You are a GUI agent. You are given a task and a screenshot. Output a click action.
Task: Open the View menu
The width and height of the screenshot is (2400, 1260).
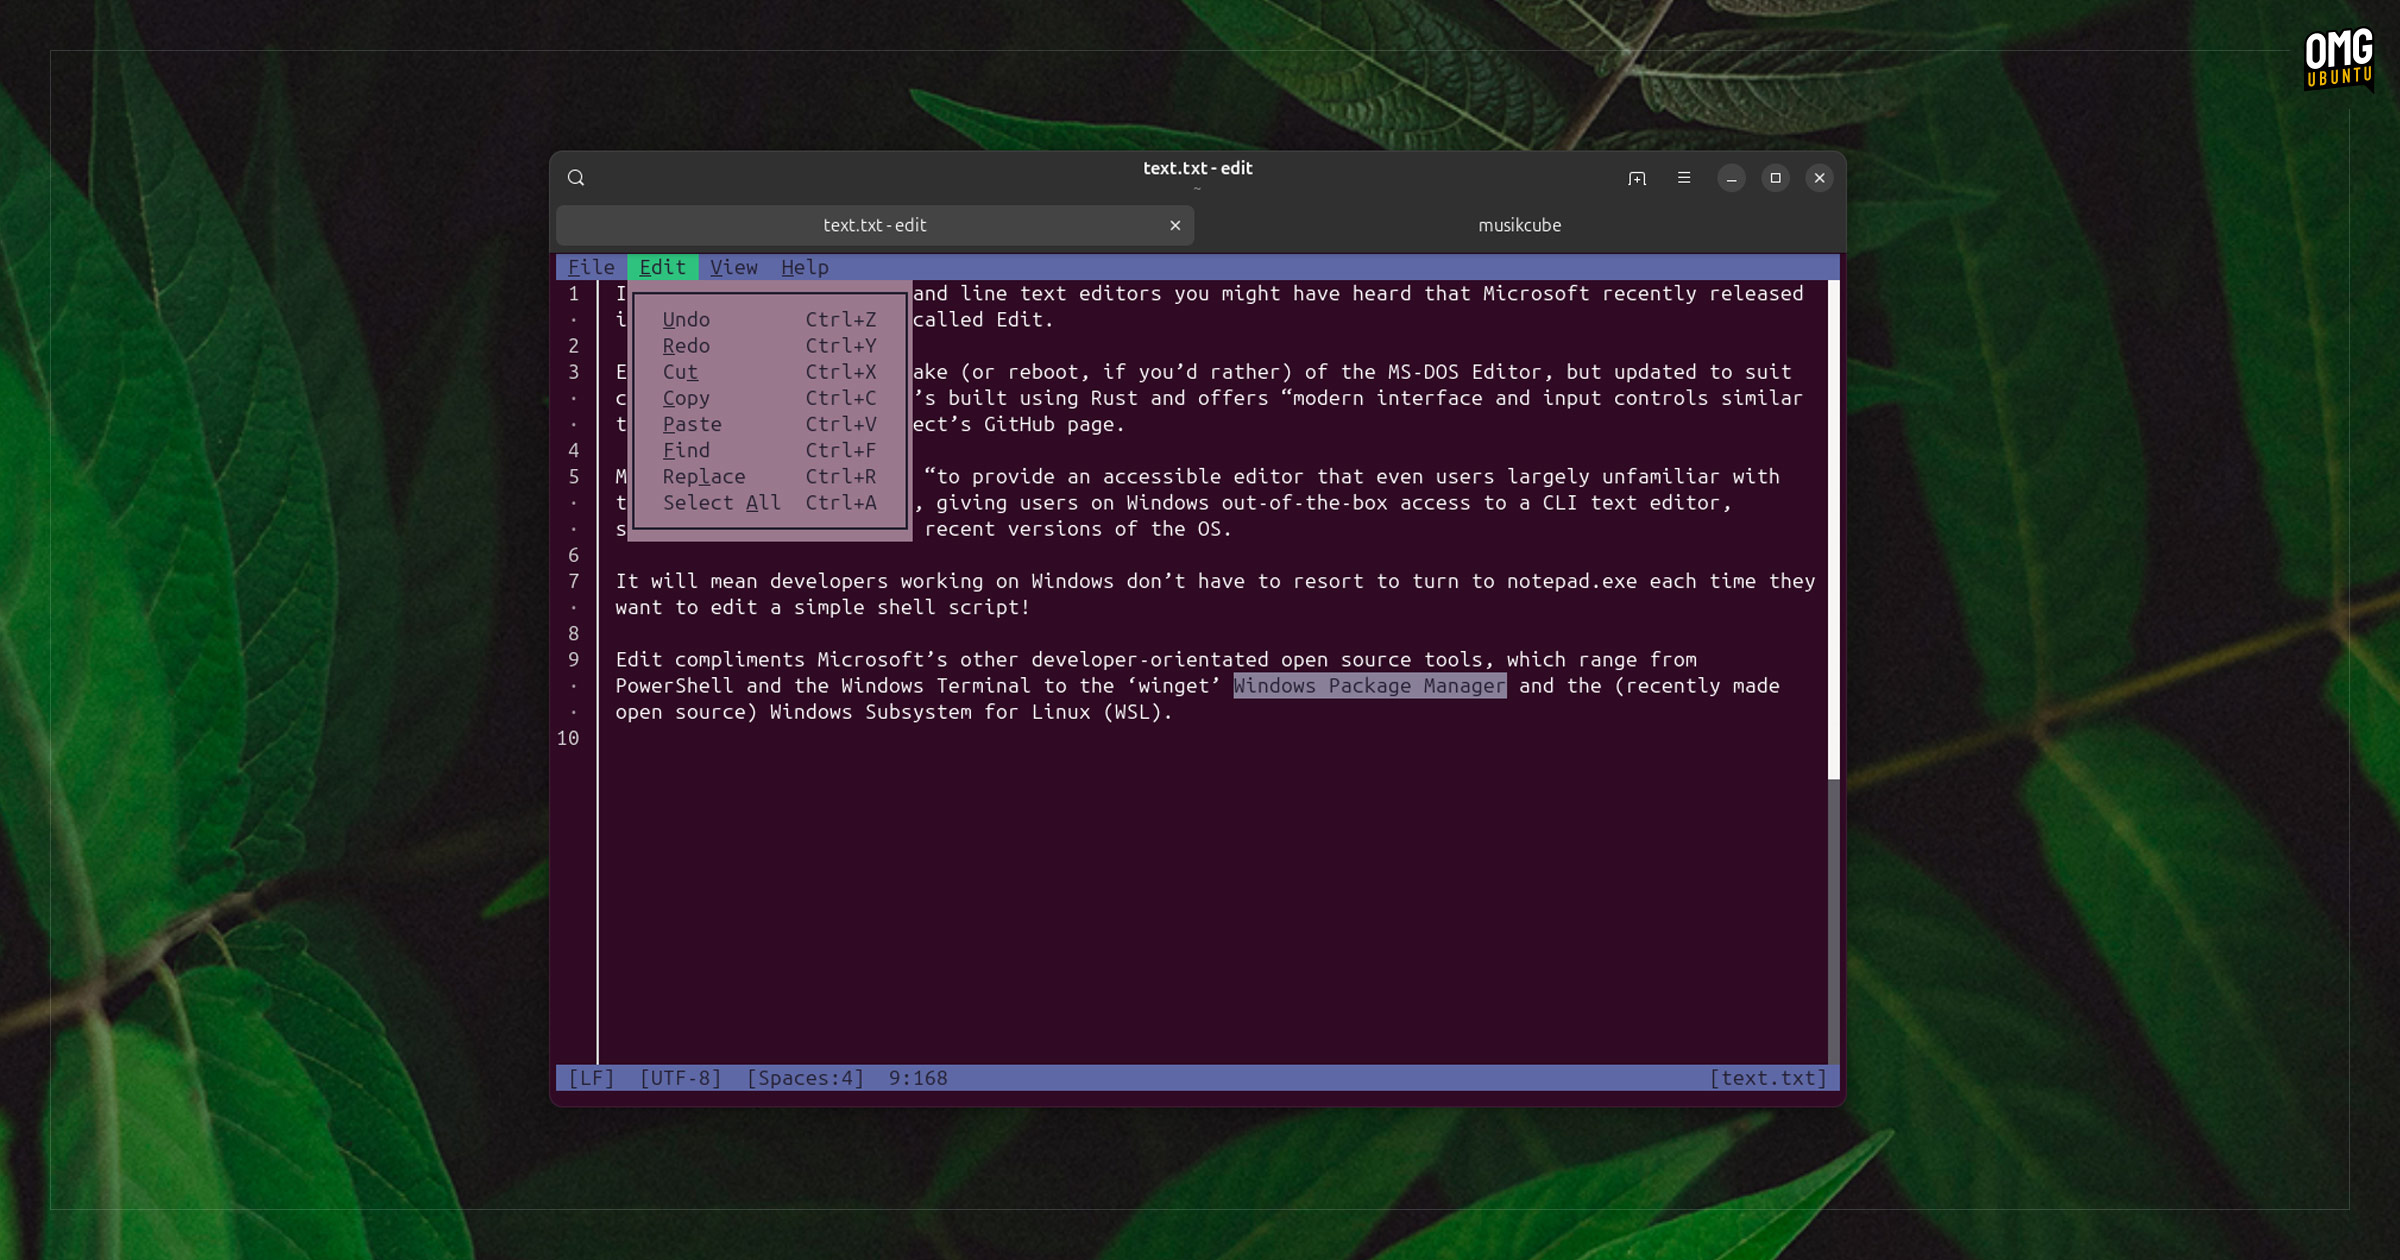tap(733, 267)
